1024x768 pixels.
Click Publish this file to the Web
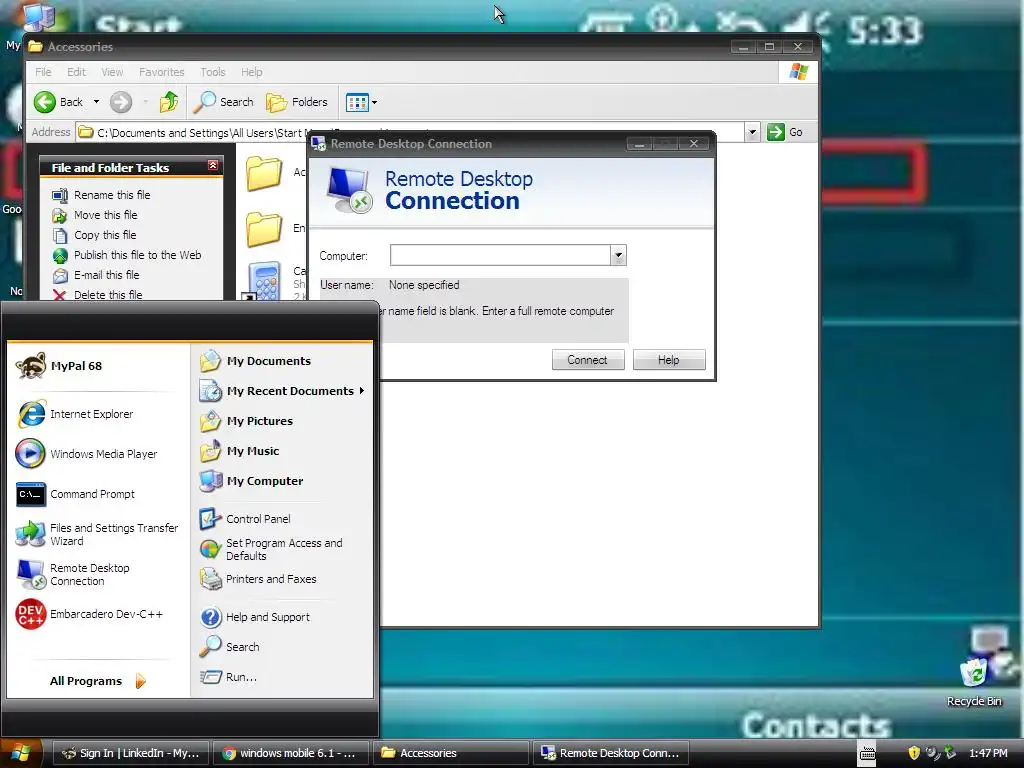click(127, 255)
